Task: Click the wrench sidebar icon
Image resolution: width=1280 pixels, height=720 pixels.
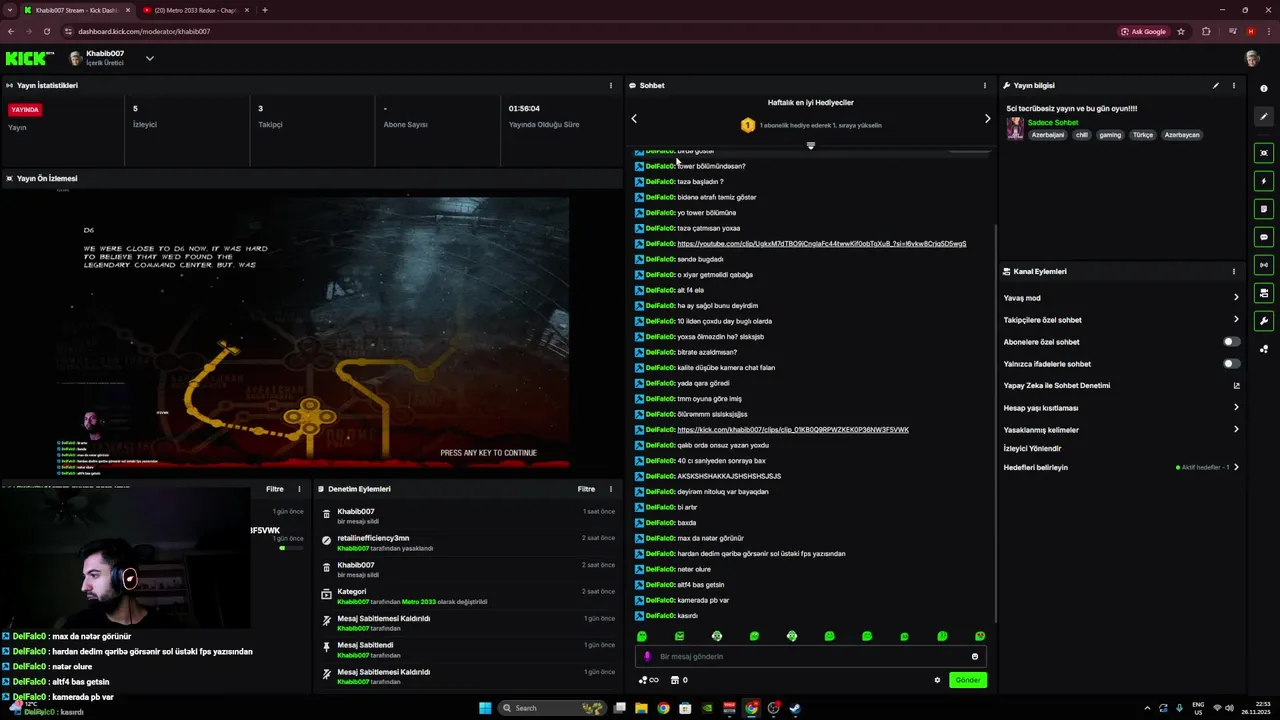Action: tap(1264, 321)
